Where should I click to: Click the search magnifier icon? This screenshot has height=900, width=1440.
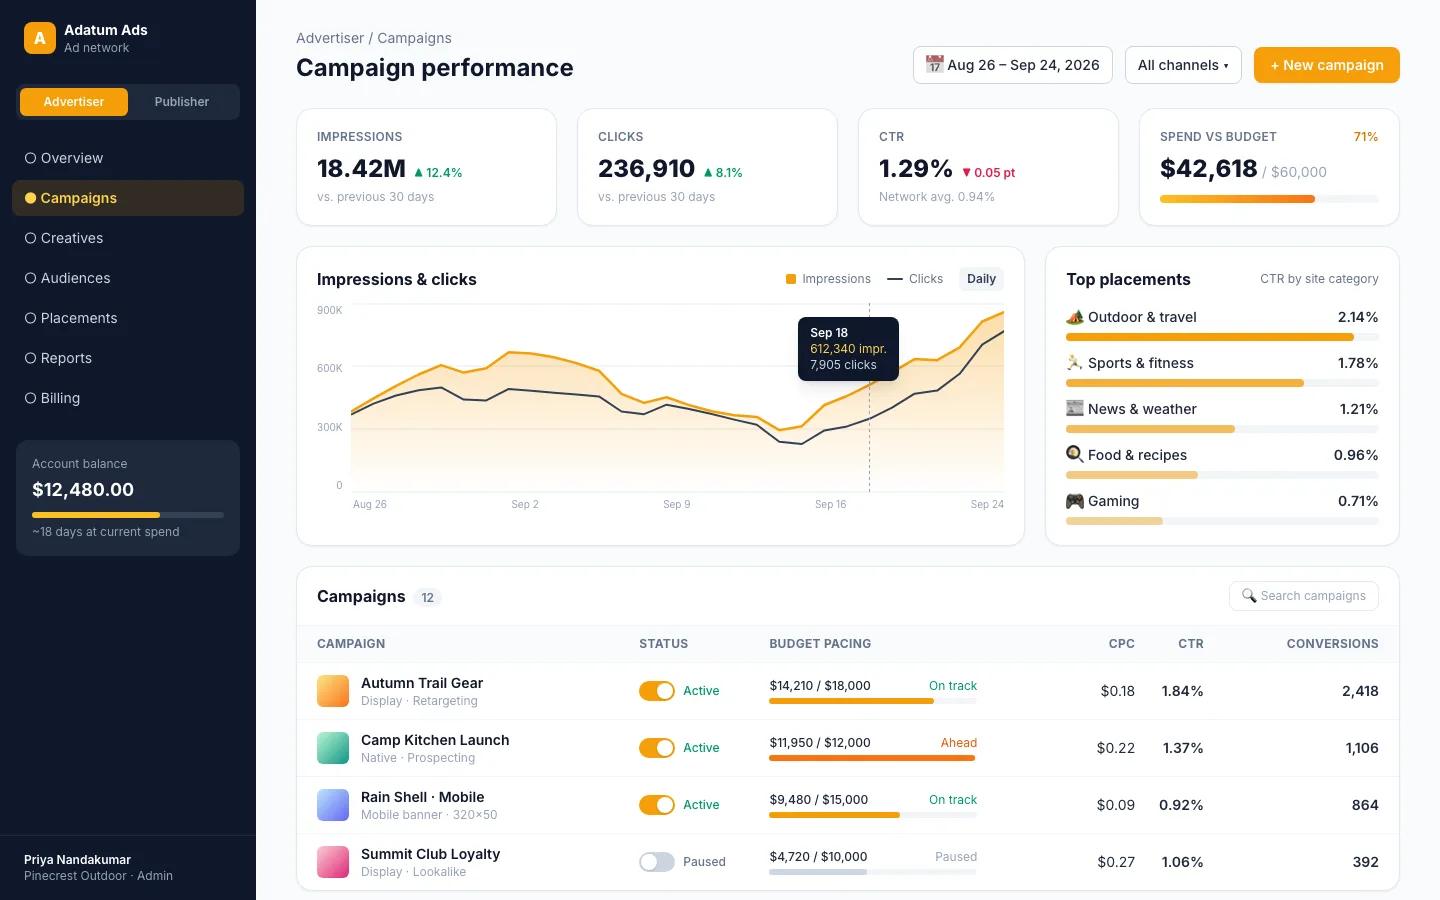click(x=1249, y=596)
